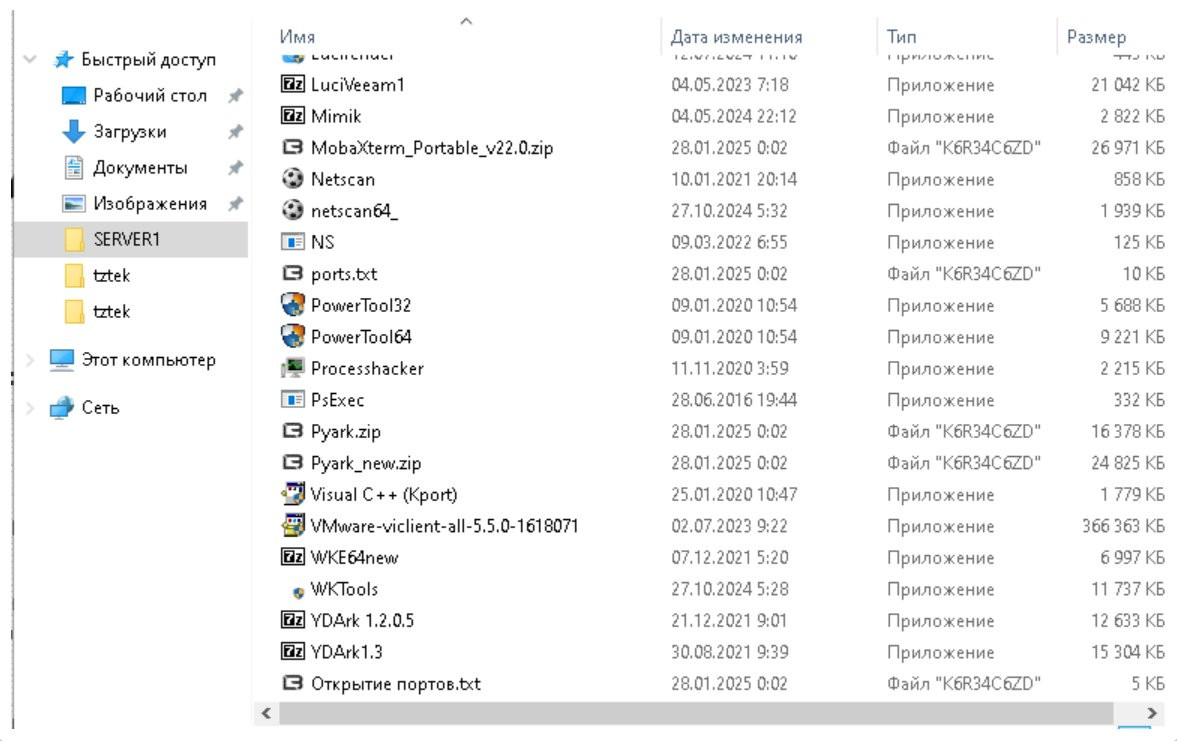Click the WKTools shield icon
Image resolution: width=1177 pixels, height=741 pixels.
[298, 592]
